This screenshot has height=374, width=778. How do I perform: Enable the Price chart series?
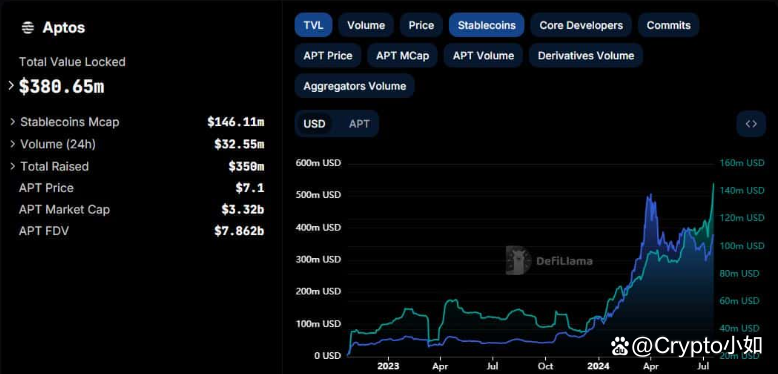pos(421,25)
